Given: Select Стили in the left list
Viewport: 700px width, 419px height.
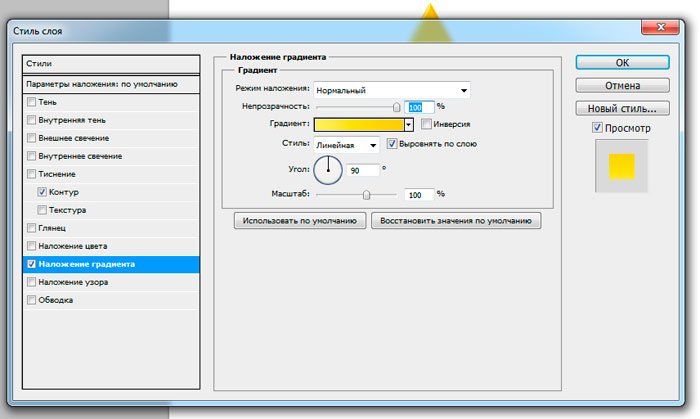Looking at the screenshot, I should [x=110, y=64].
